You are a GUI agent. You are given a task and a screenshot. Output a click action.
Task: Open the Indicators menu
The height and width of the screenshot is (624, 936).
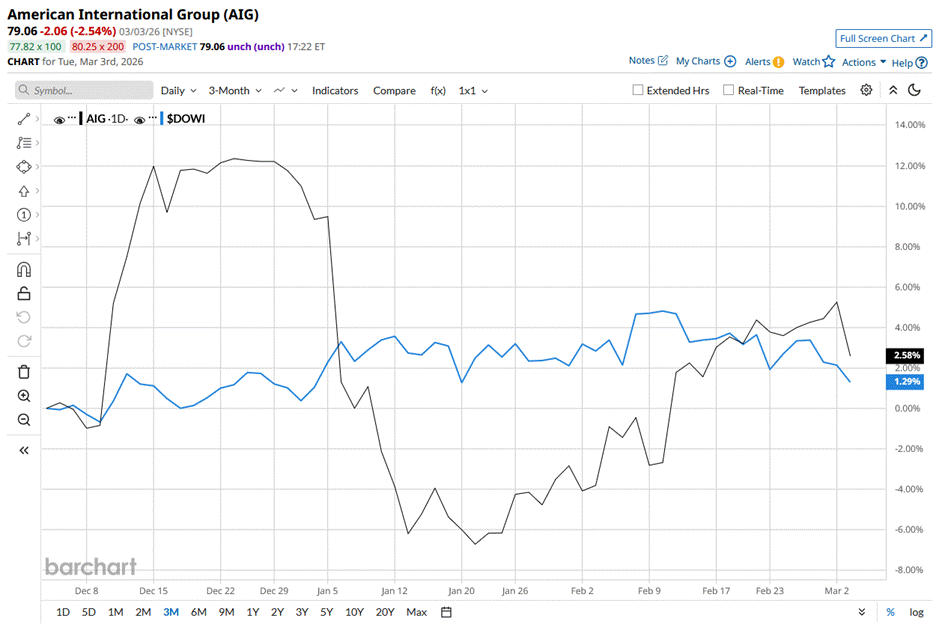[335, 90]
